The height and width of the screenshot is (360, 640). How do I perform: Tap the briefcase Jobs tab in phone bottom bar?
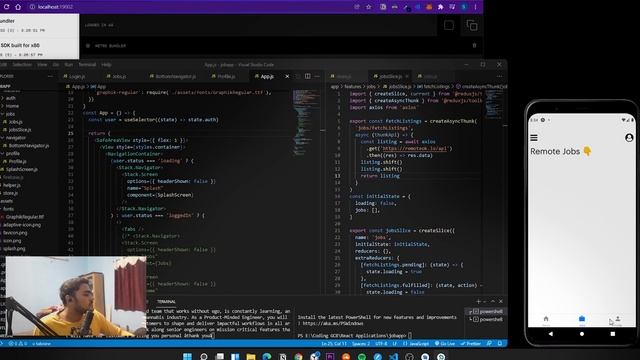(x=582, y=319)
